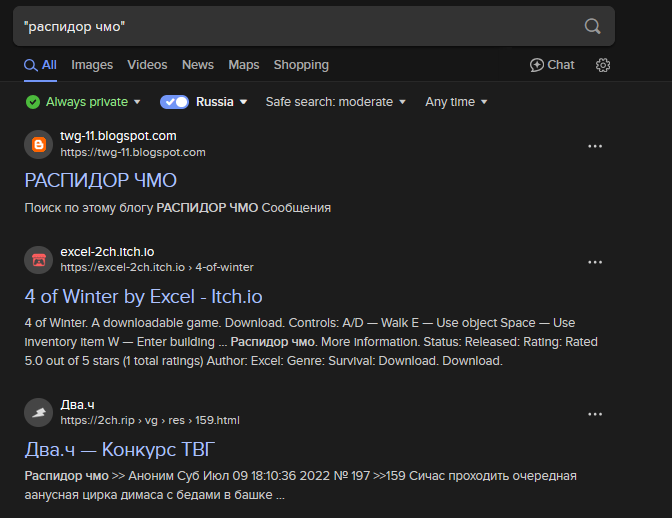The image size is (672, 518).
Task: Switch to the Maps tab
Action: tap(243, 65)
